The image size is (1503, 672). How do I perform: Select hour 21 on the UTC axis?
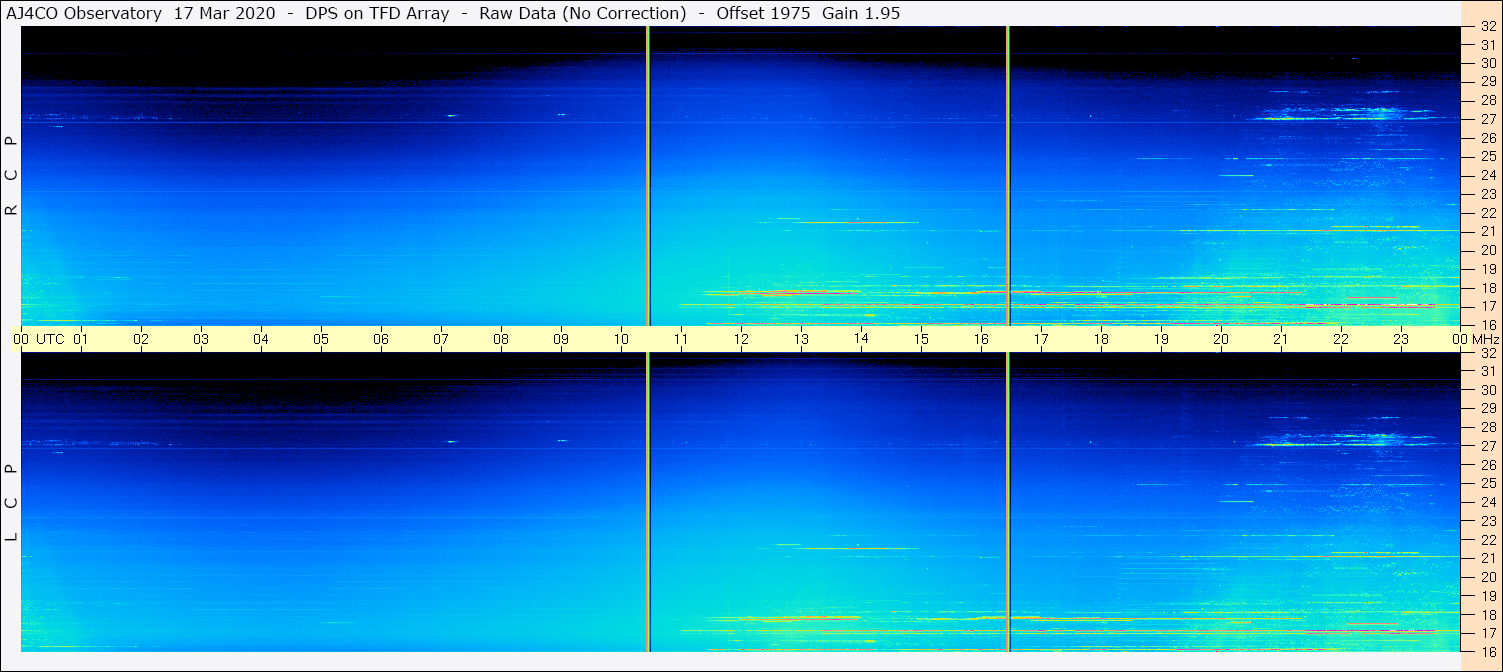1281,339
